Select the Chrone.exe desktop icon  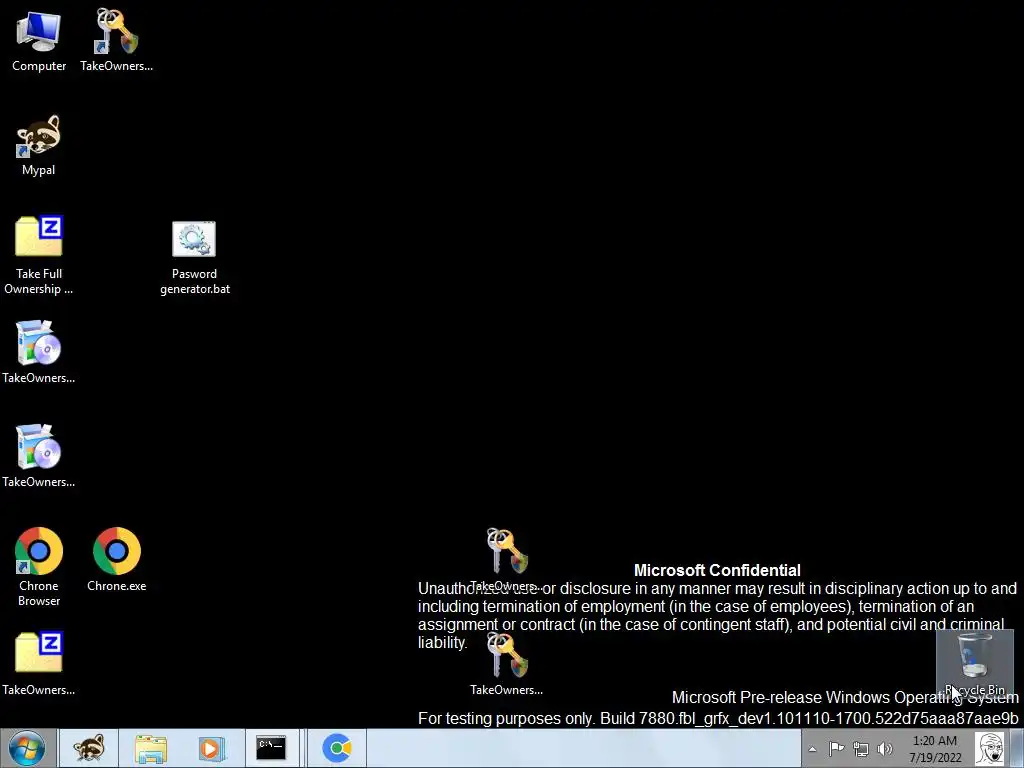pos(117,560)
